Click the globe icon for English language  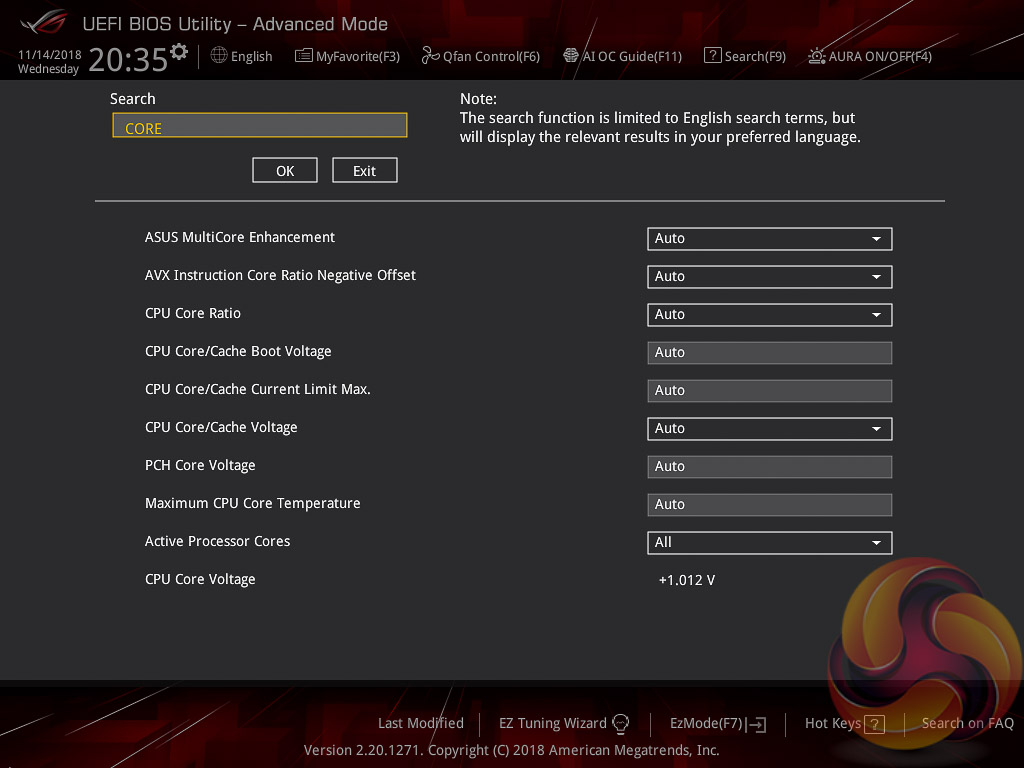point(219,56)
